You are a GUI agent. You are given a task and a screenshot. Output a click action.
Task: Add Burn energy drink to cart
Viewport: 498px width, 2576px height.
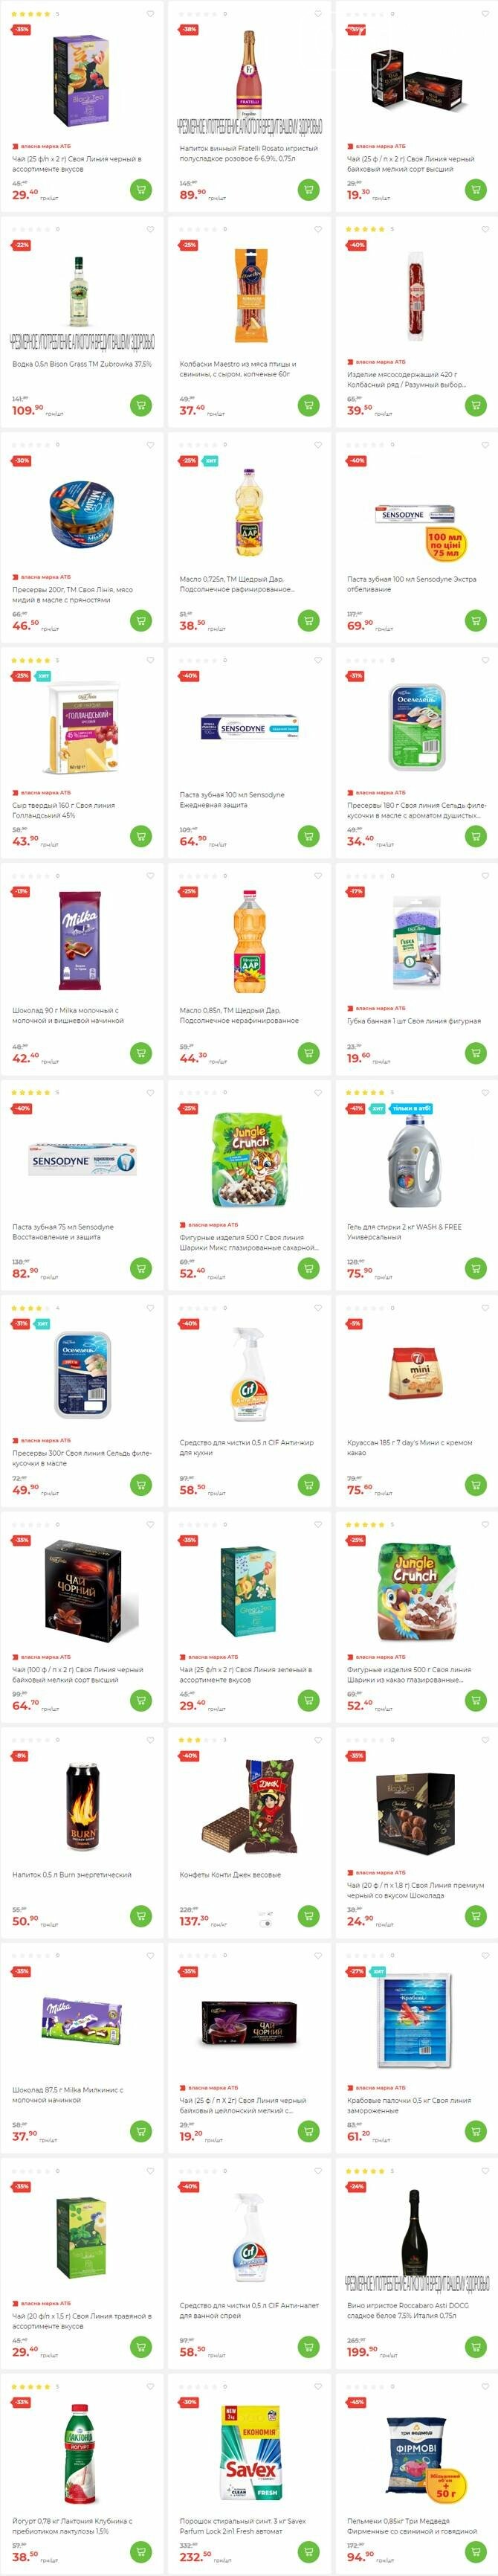tap(141, 1915)
